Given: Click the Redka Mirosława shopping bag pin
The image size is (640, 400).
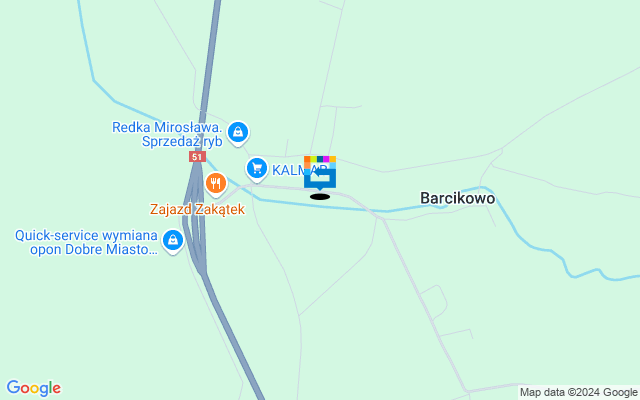Looking at the screenshot, I should coord(238,133).
